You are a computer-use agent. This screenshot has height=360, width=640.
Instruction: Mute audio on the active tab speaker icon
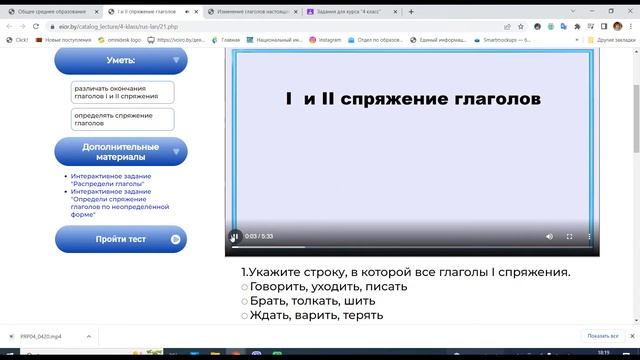click(x=187, y=12)
